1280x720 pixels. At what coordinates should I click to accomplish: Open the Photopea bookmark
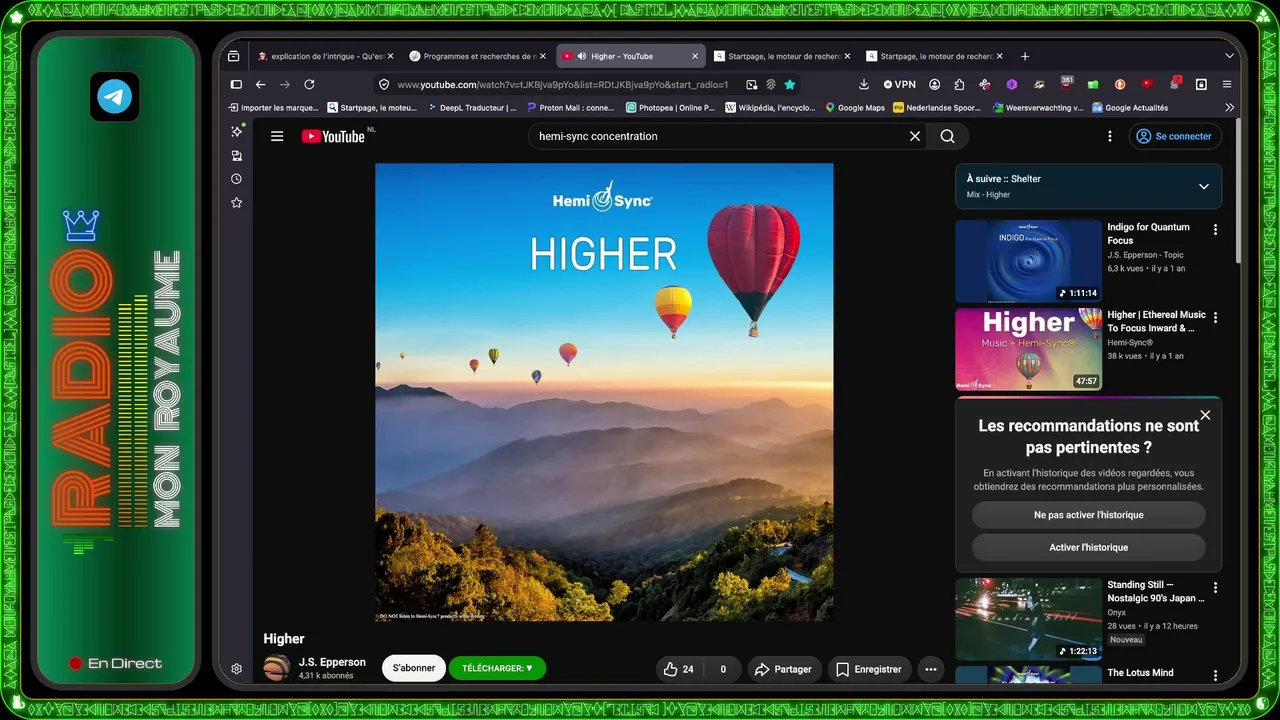[670, 107]
